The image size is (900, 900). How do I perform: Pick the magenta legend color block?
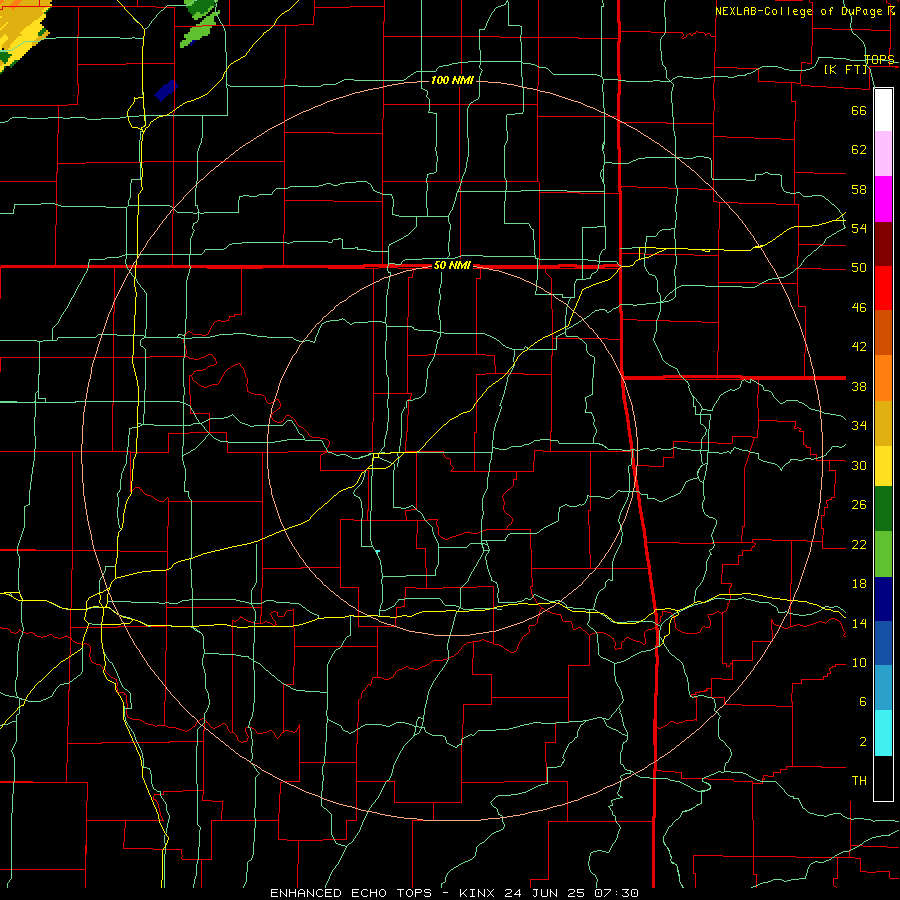(883, 199)
